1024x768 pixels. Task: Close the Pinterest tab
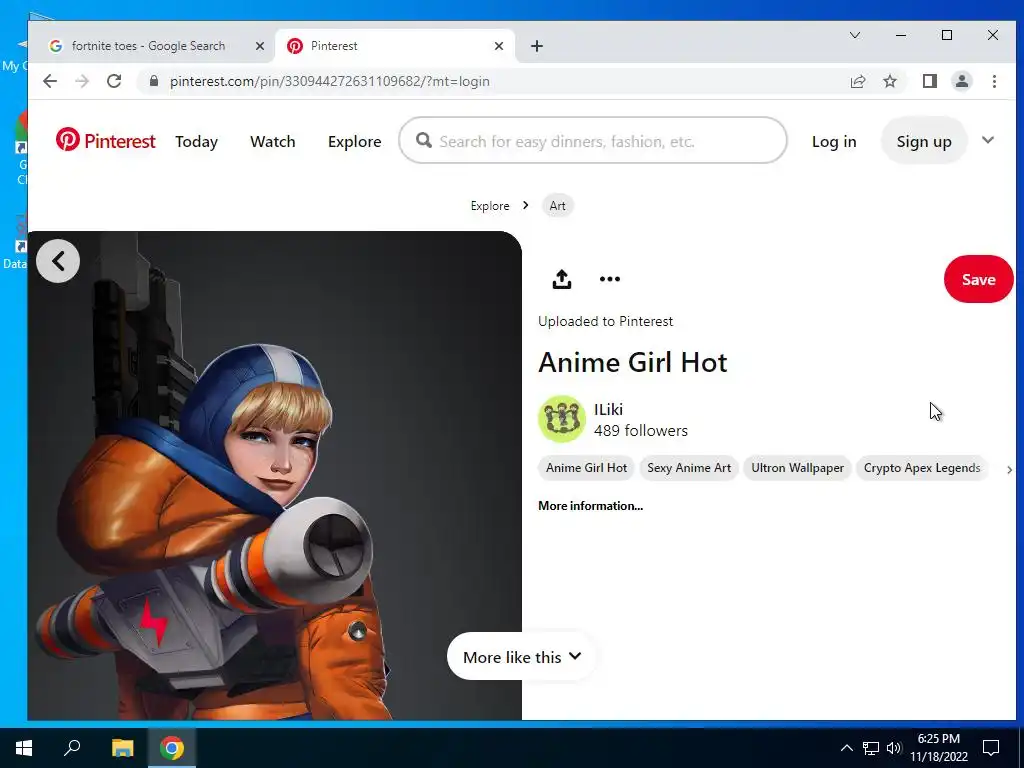point(499,46)
